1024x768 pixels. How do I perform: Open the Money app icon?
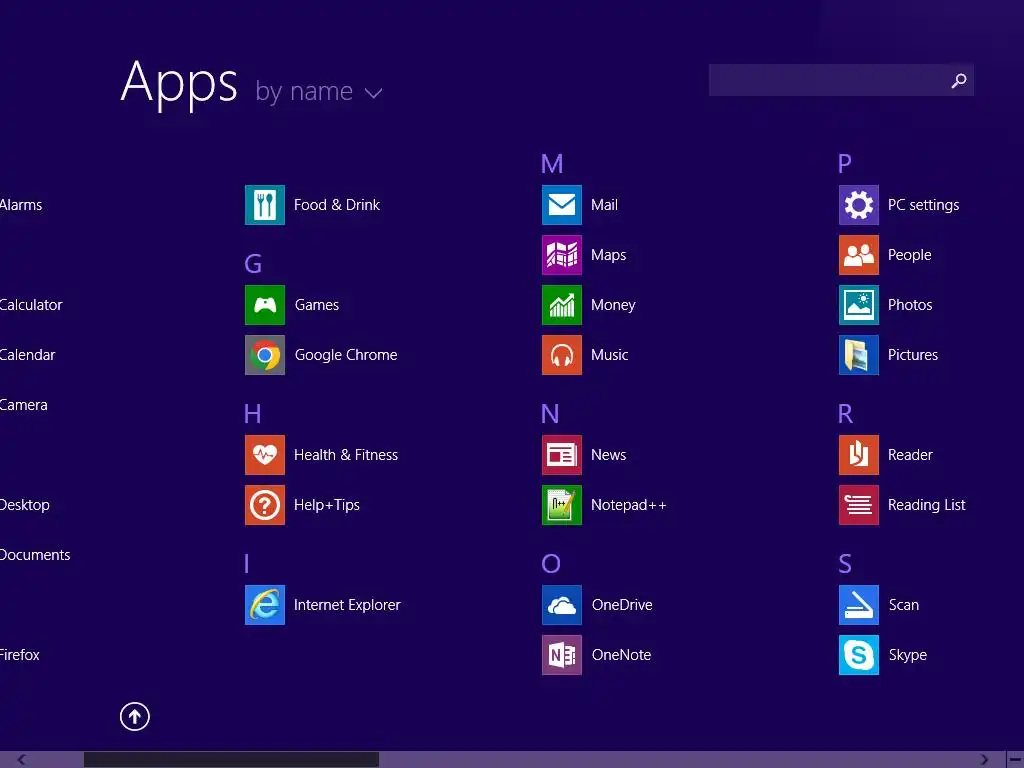(562, 304)
